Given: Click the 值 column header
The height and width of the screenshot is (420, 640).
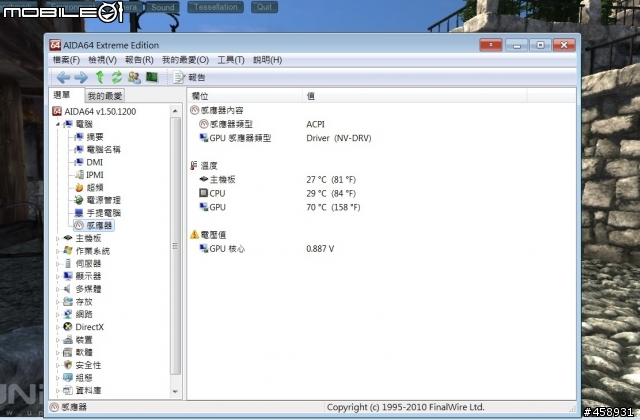Looking at the screenshot, I should point(415,96).
